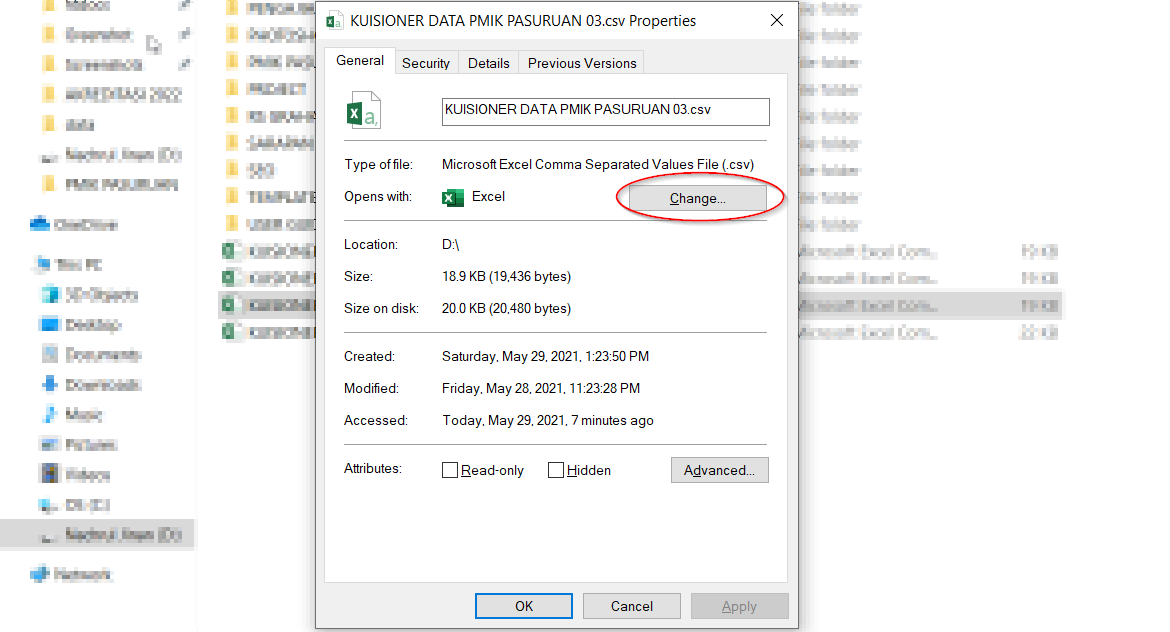This screenshot has width=1170, height=632.
Task: Click the 3D Objects cube icon
Action: [49, 295]
